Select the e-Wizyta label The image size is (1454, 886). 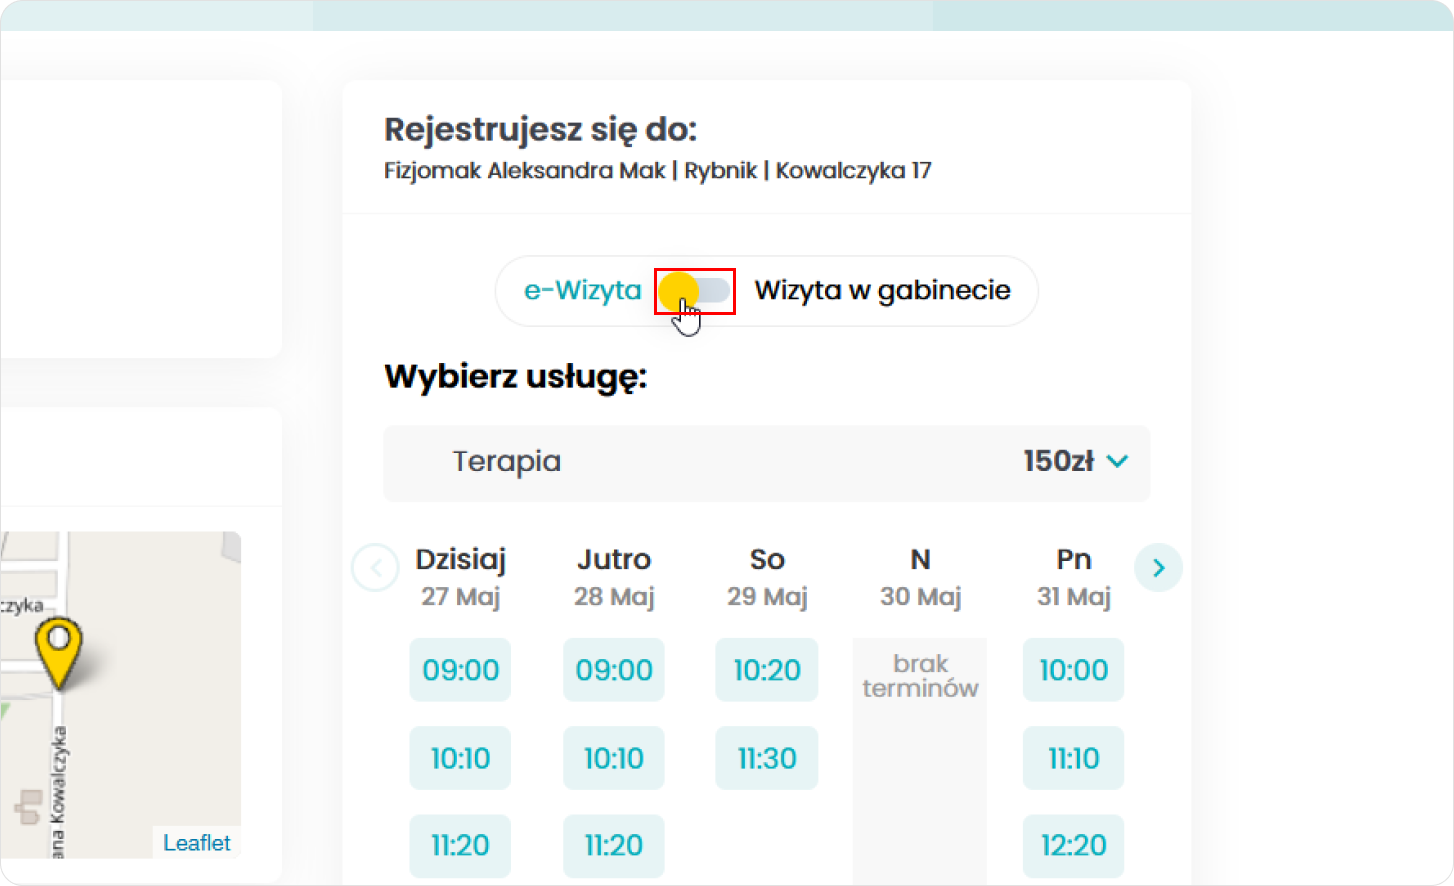(x=582, y=290)
